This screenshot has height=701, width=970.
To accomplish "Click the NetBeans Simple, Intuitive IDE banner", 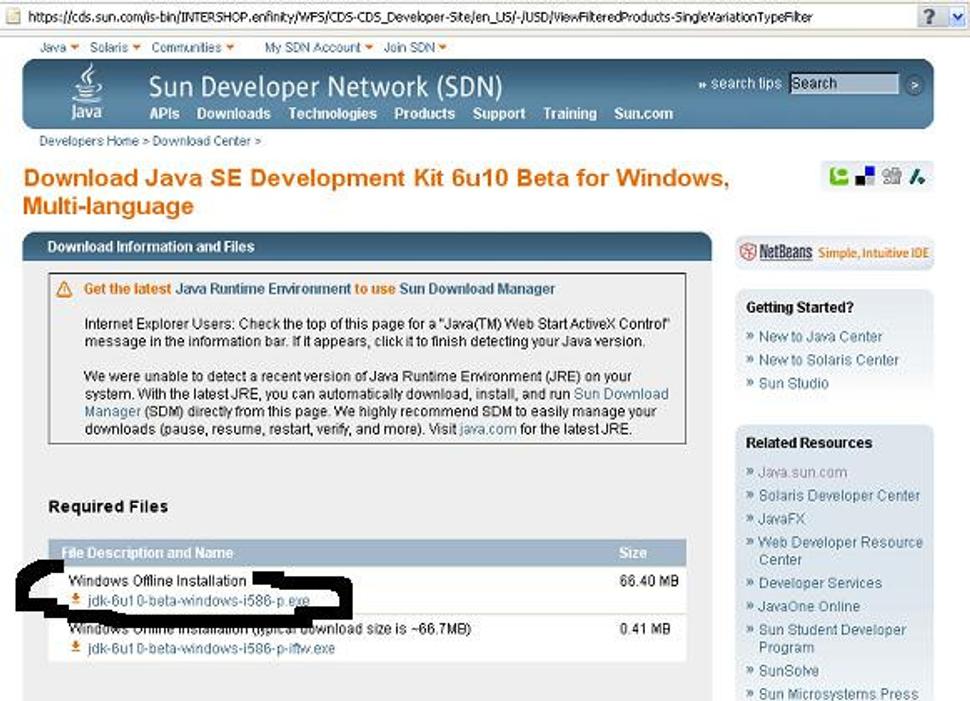I will point(834,252).
